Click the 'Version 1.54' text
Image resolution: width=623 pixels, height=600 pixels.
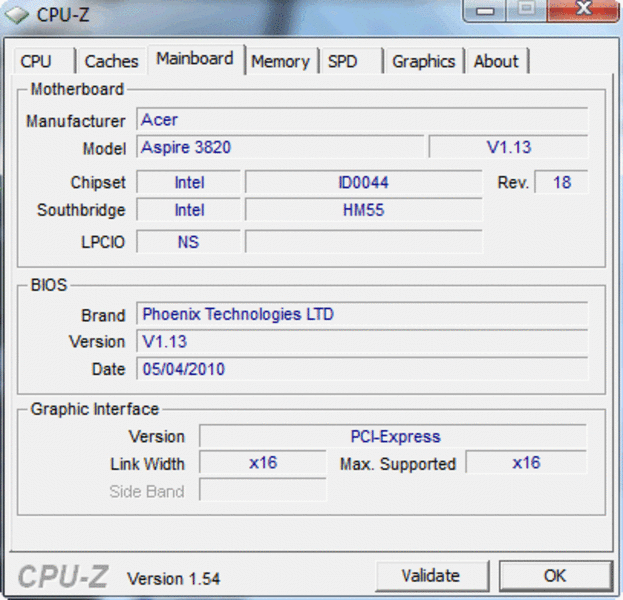(173, 579)
